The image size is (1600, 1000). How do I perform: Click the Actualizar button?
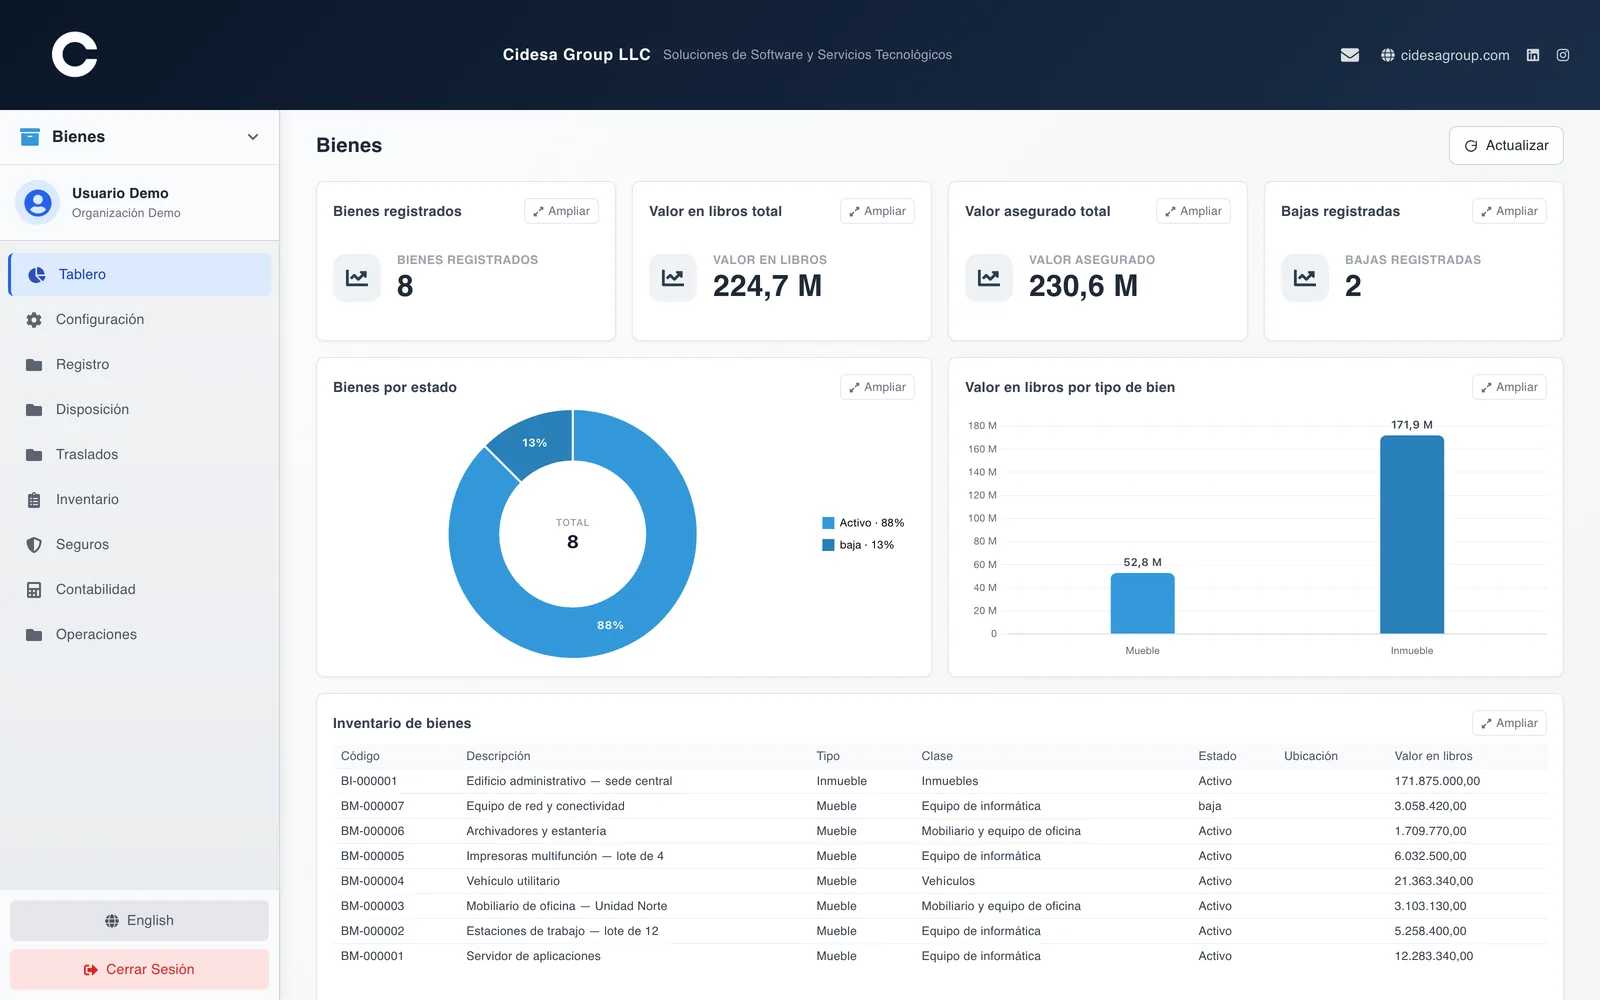[x=1506, y=146]
